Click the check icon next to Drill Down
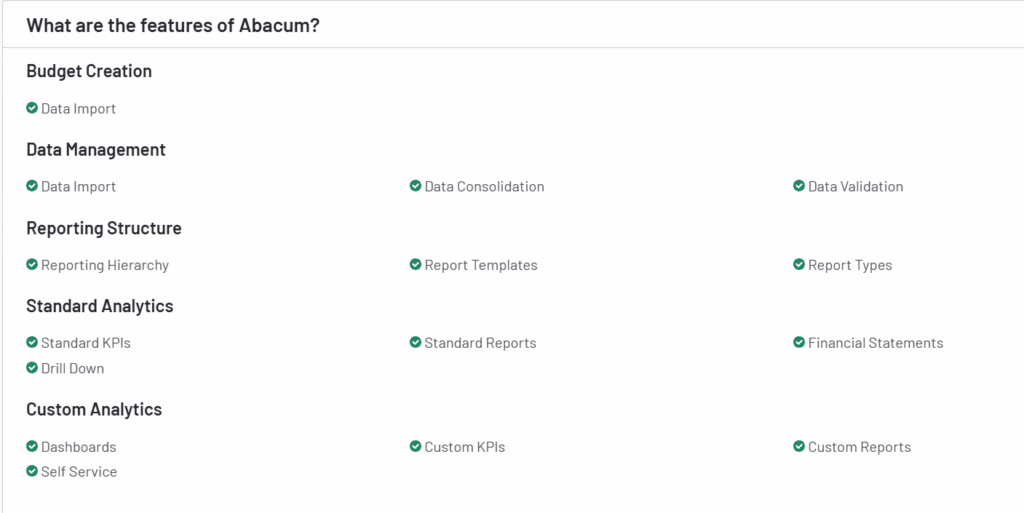The width and height of the screenshot is (1024, 513). click(32, 367)
